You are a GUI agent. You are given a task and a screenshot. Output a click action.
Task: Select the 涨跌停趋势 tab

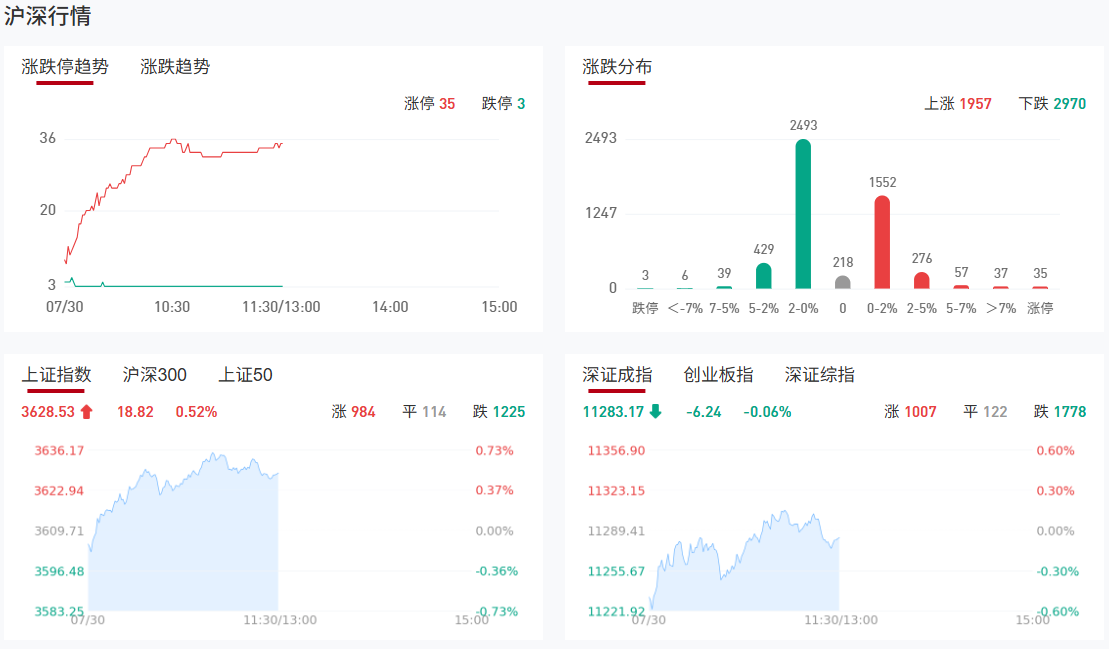coord(65,67)
